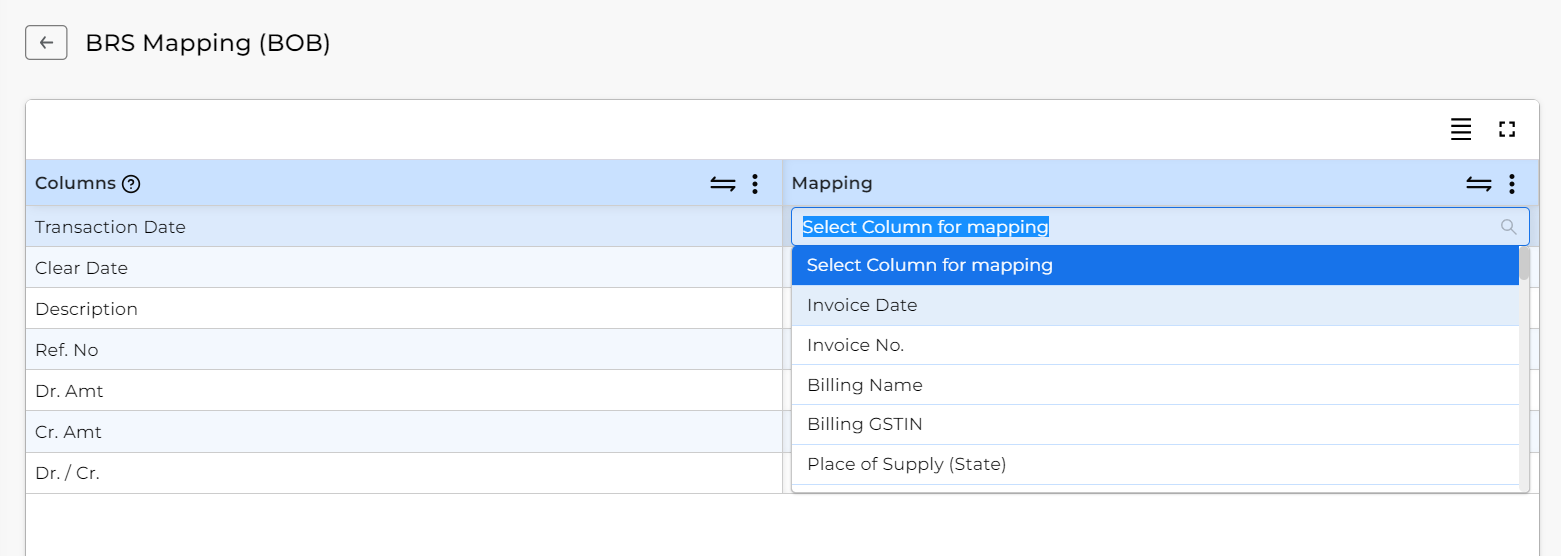
Task: Click the Dr. / Cr. row
Action: 404,473
